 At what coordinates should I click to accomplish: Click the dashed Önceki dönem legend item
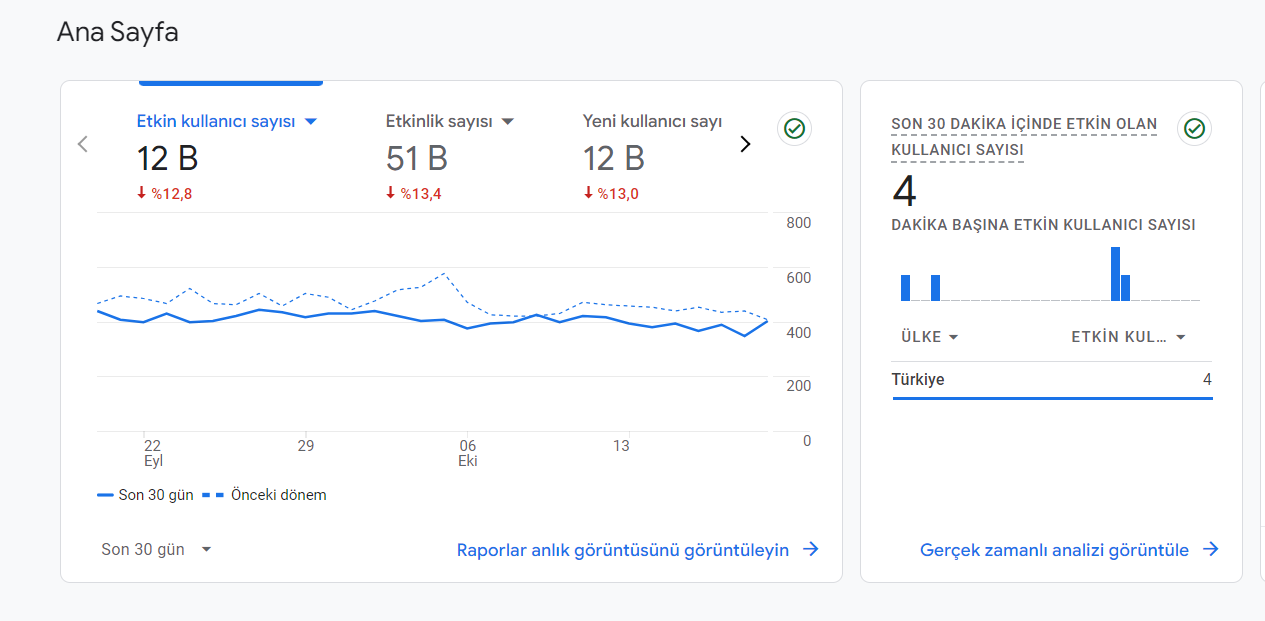264,495
